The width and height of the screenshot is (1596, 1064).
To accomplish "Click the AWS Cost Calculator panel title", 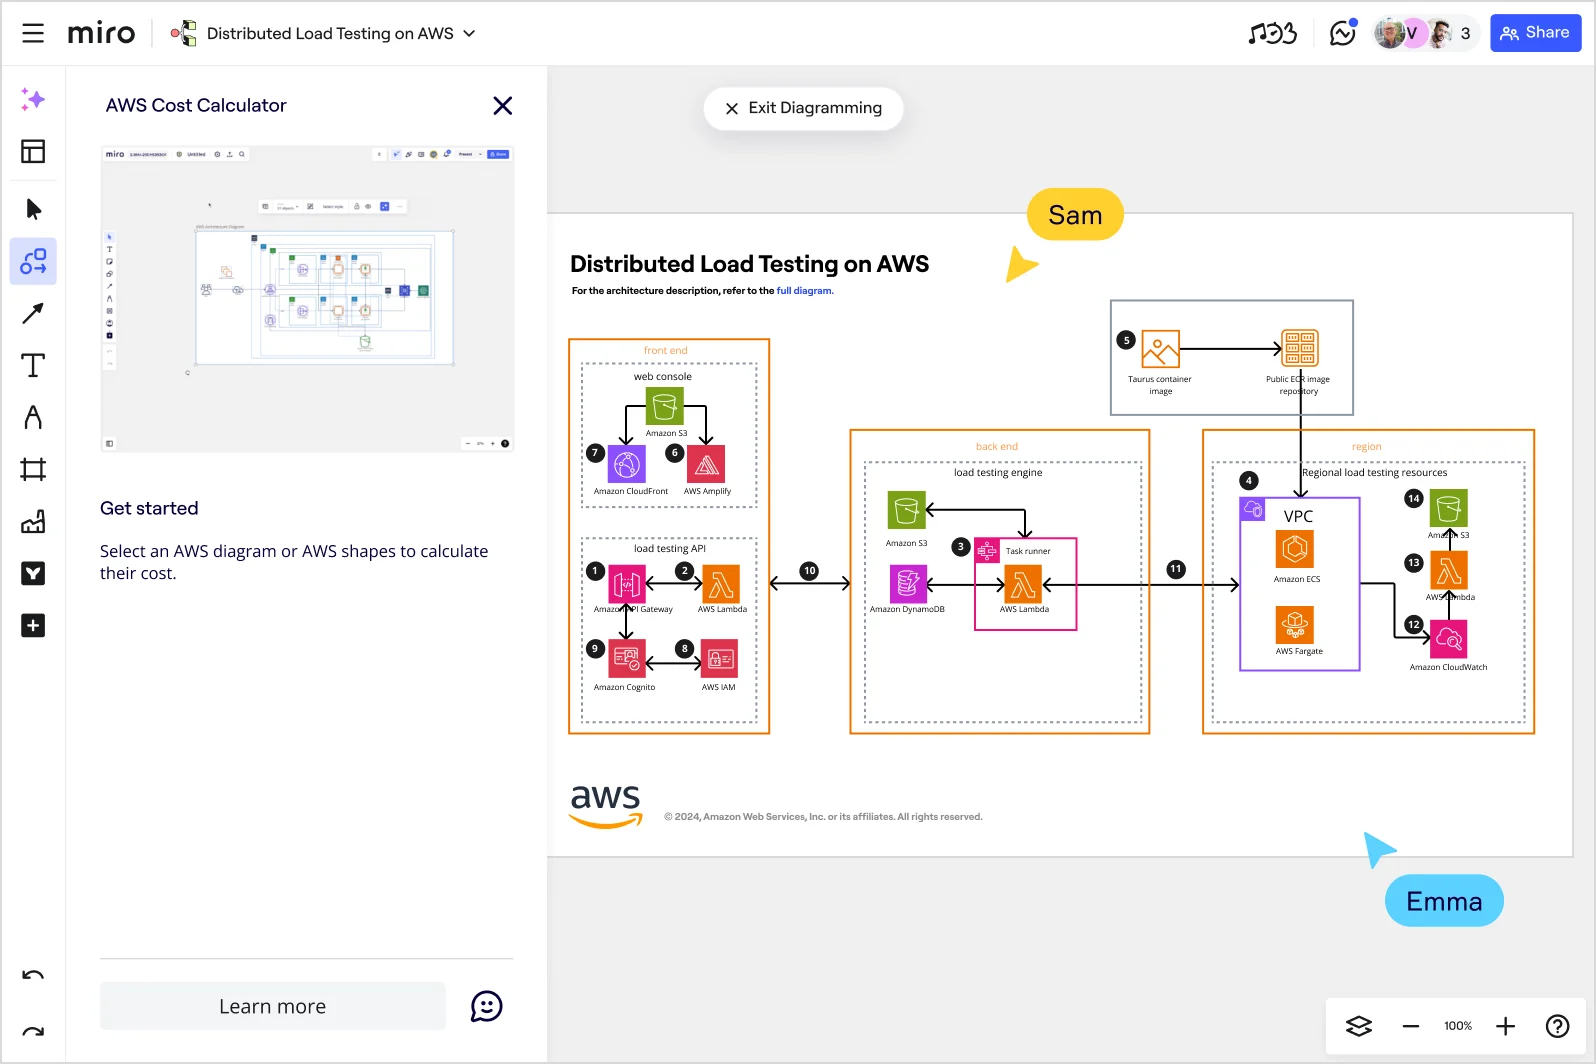I will (x=196, y=105).
